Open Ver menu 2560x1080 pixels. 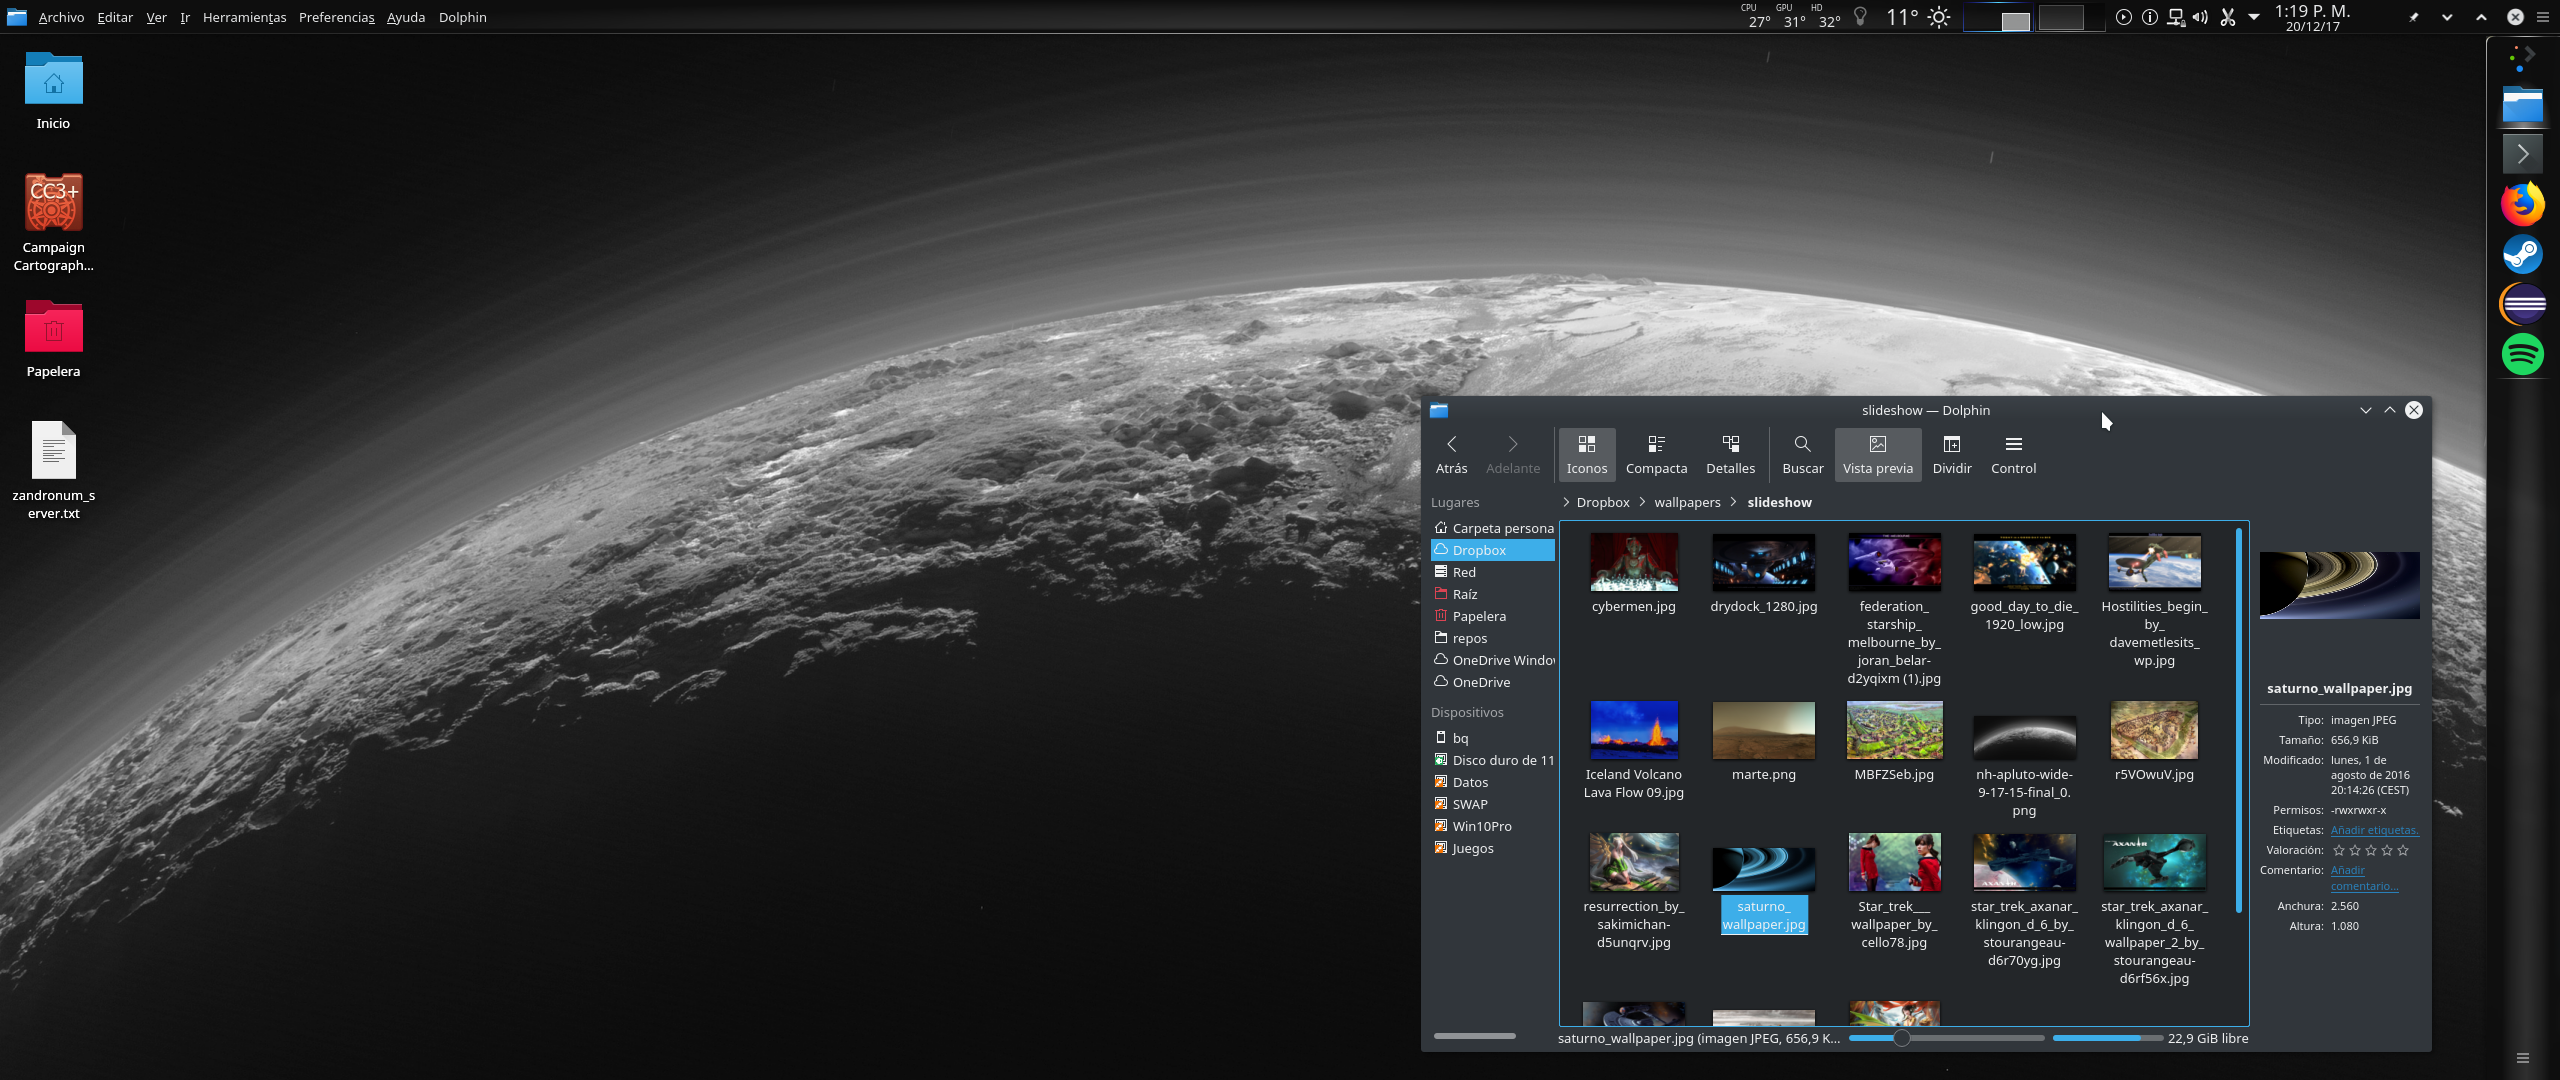(156, 17)
